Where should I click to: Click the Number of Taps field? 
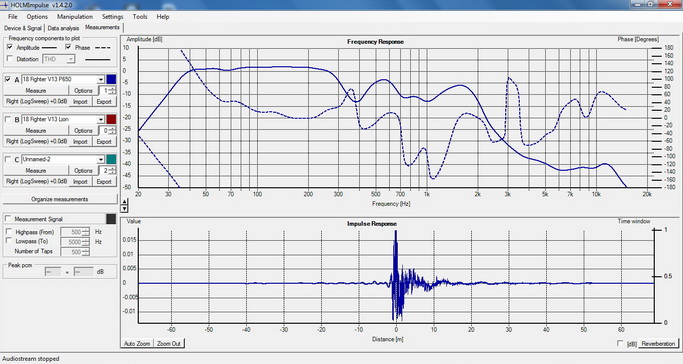click(x=75, y=252)
